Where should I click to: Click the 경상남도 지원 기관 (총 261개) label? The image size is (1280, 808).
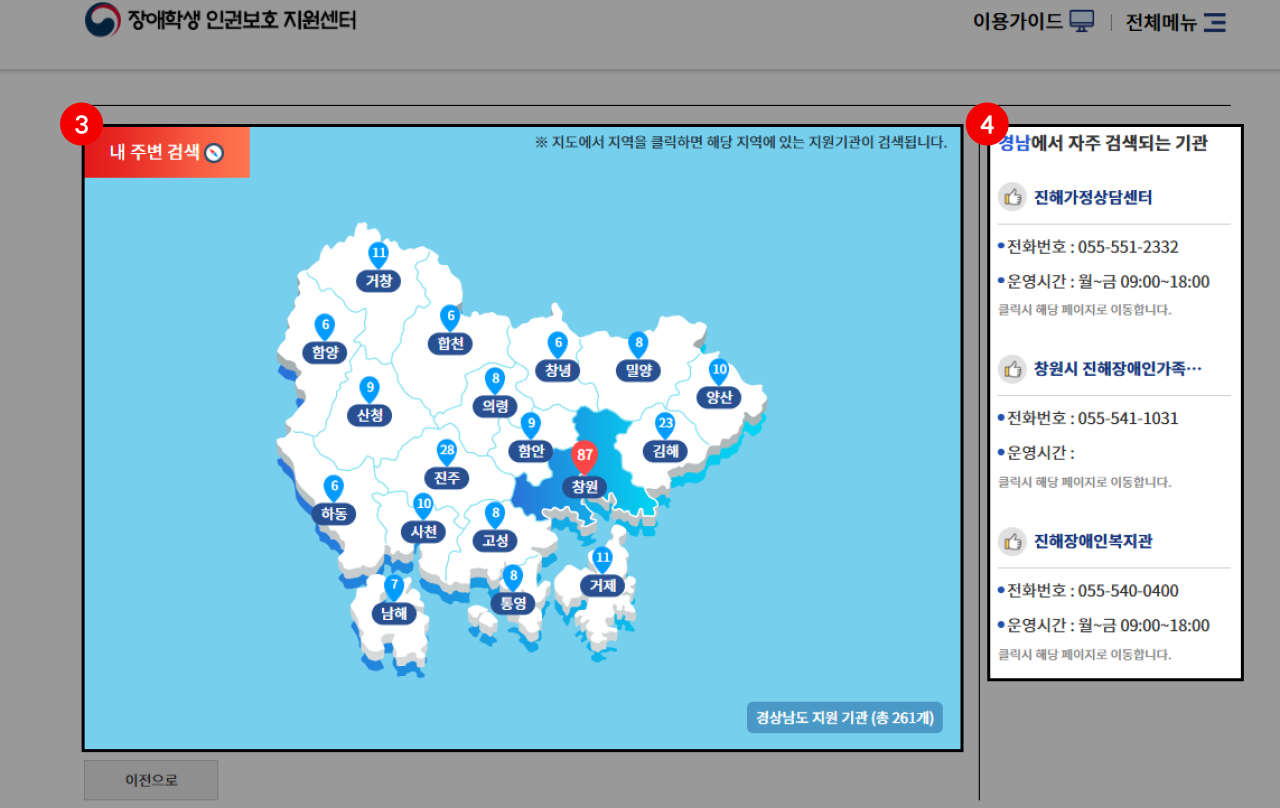(x=845, y=717)
